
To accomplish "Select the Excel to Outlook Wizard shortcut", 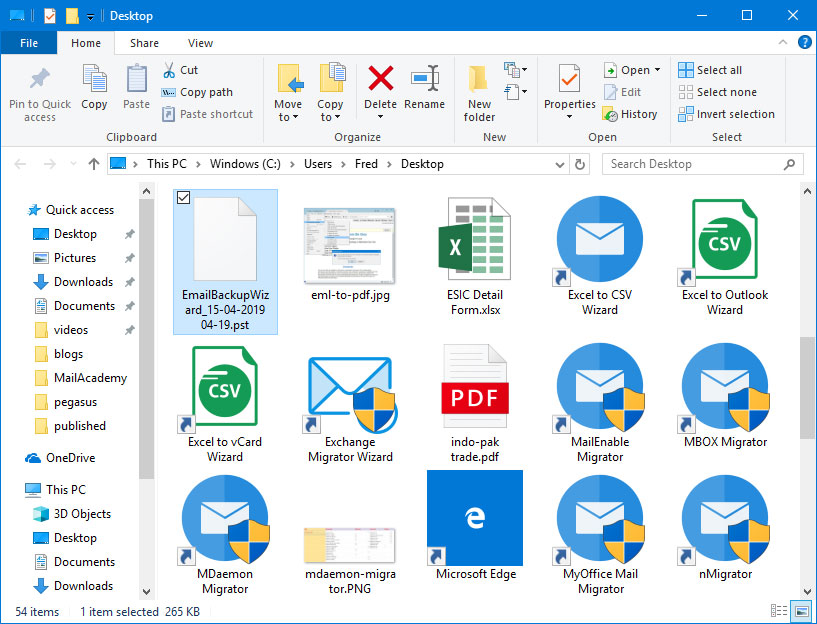I will [725, 255].
